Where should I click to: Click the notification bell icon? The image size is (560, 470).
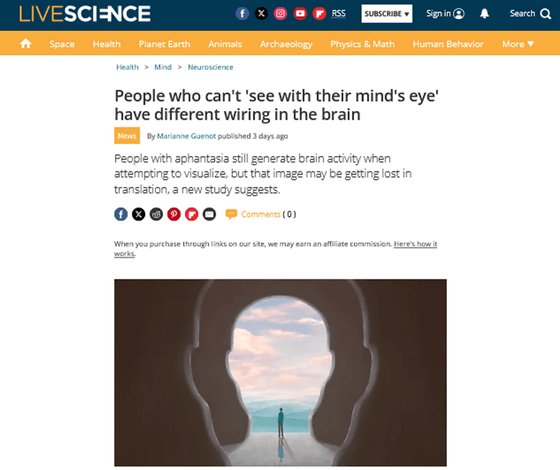pos(484,14)
